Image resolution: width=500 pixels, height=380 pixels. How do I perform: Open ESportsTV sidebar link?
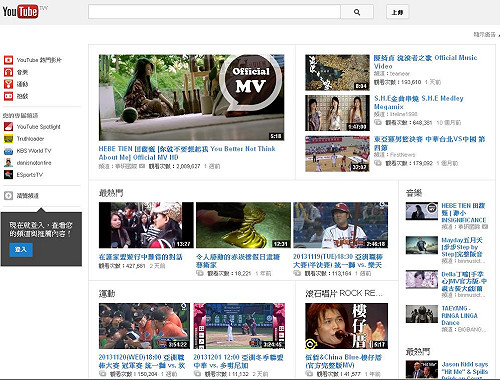pyautogui.click(x=30, y=175)
